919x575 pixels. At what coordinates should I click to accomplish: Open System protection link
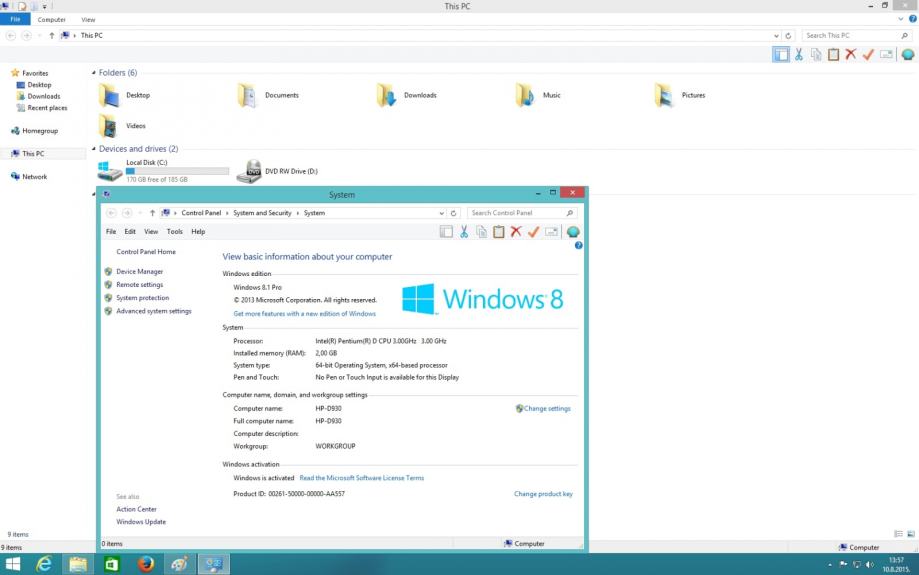point(142,298)
